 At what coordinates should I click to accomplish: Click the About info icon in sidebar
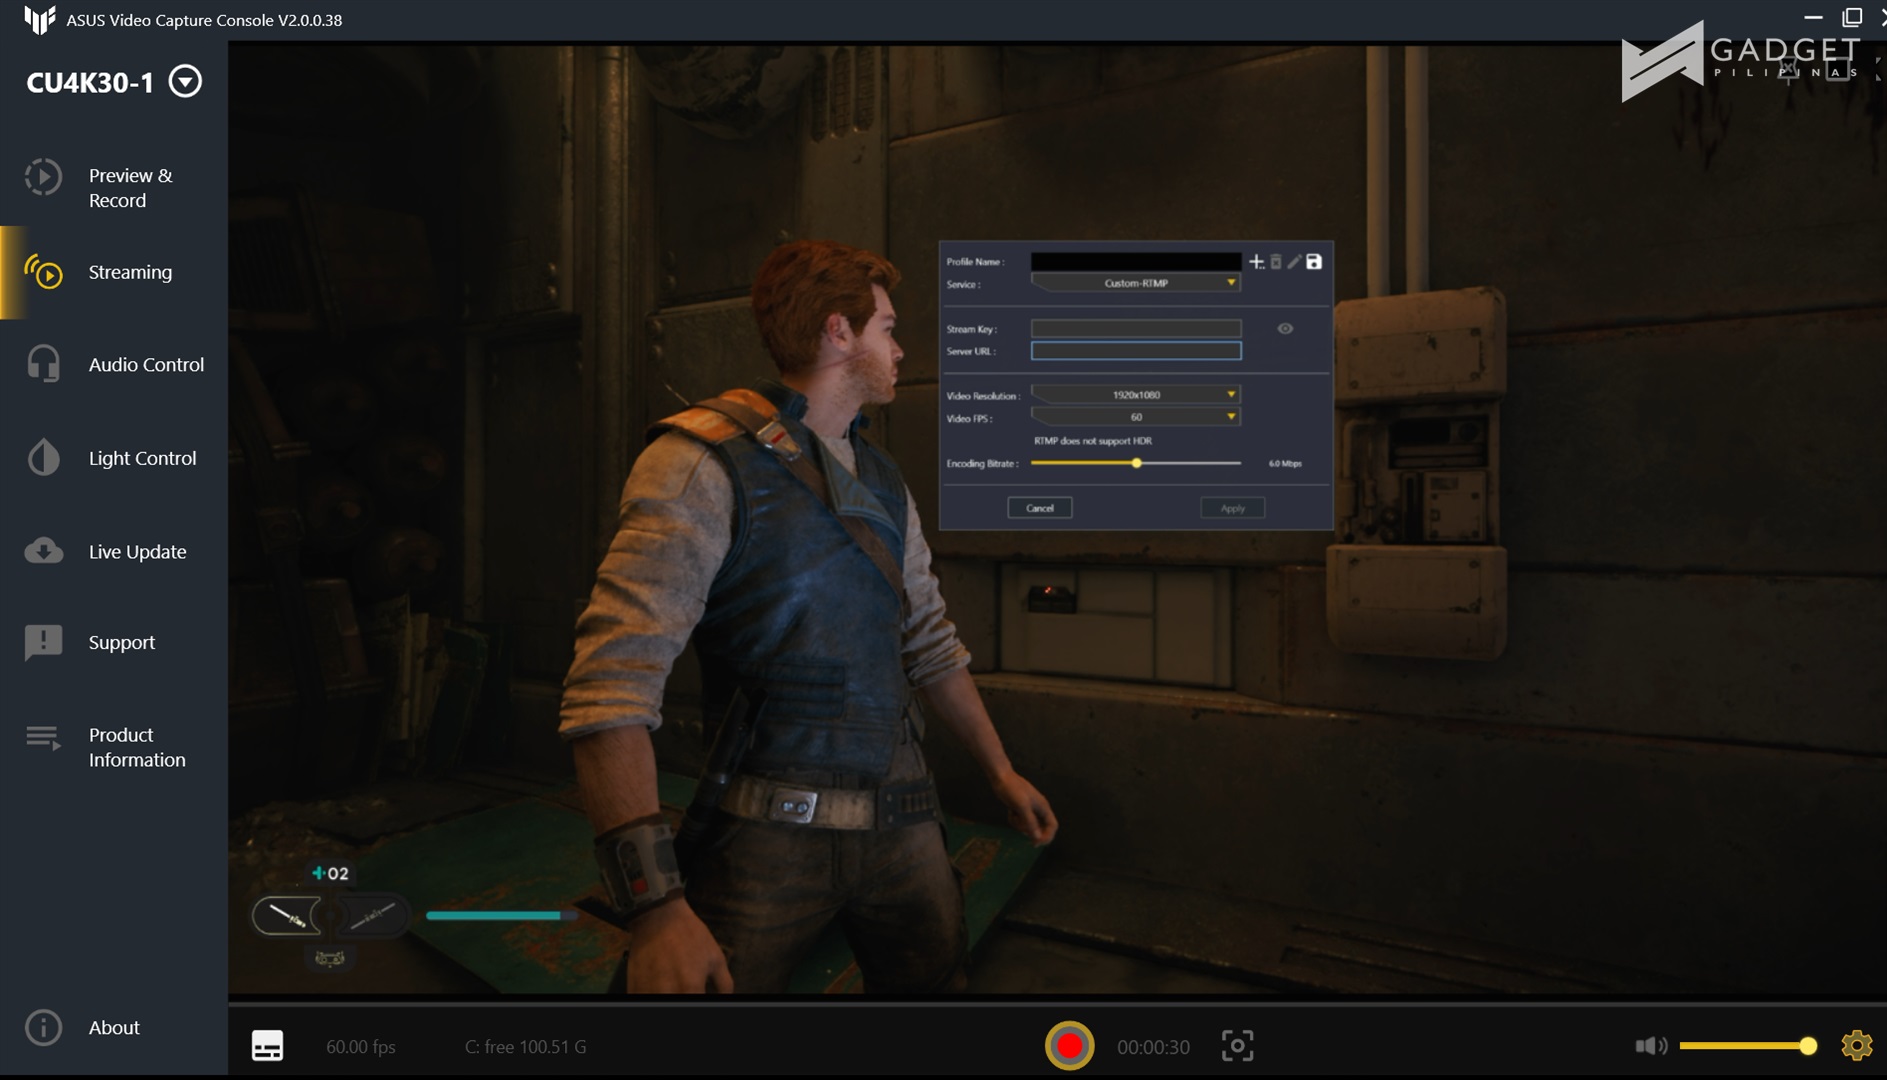43,1027
